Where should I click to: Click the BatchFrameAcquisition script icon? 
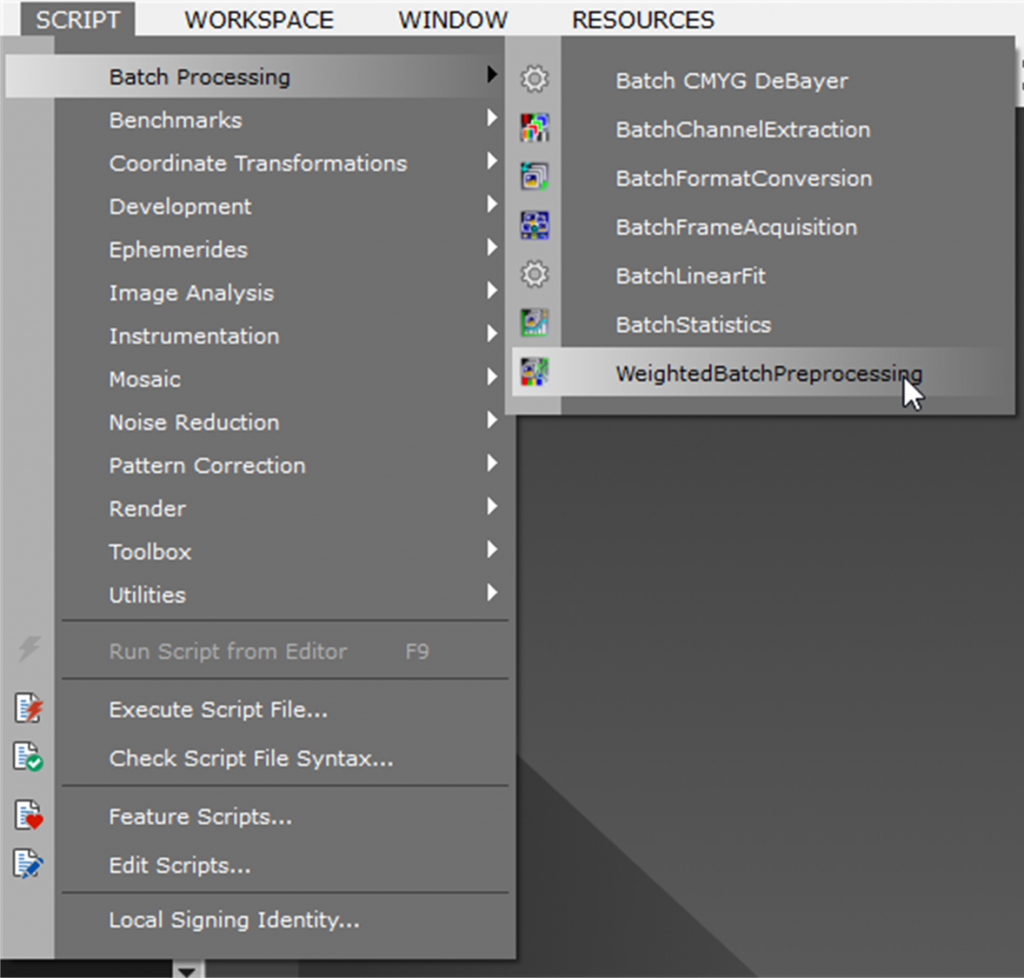535,226
